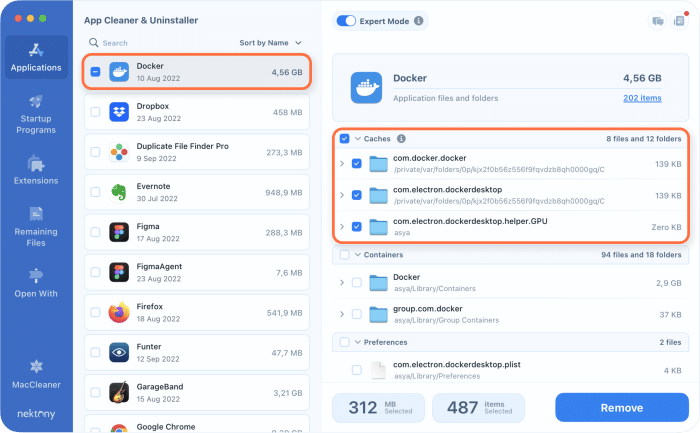Open the Extensions section
This screenshot has width=700, height=433.
(36, 170)
